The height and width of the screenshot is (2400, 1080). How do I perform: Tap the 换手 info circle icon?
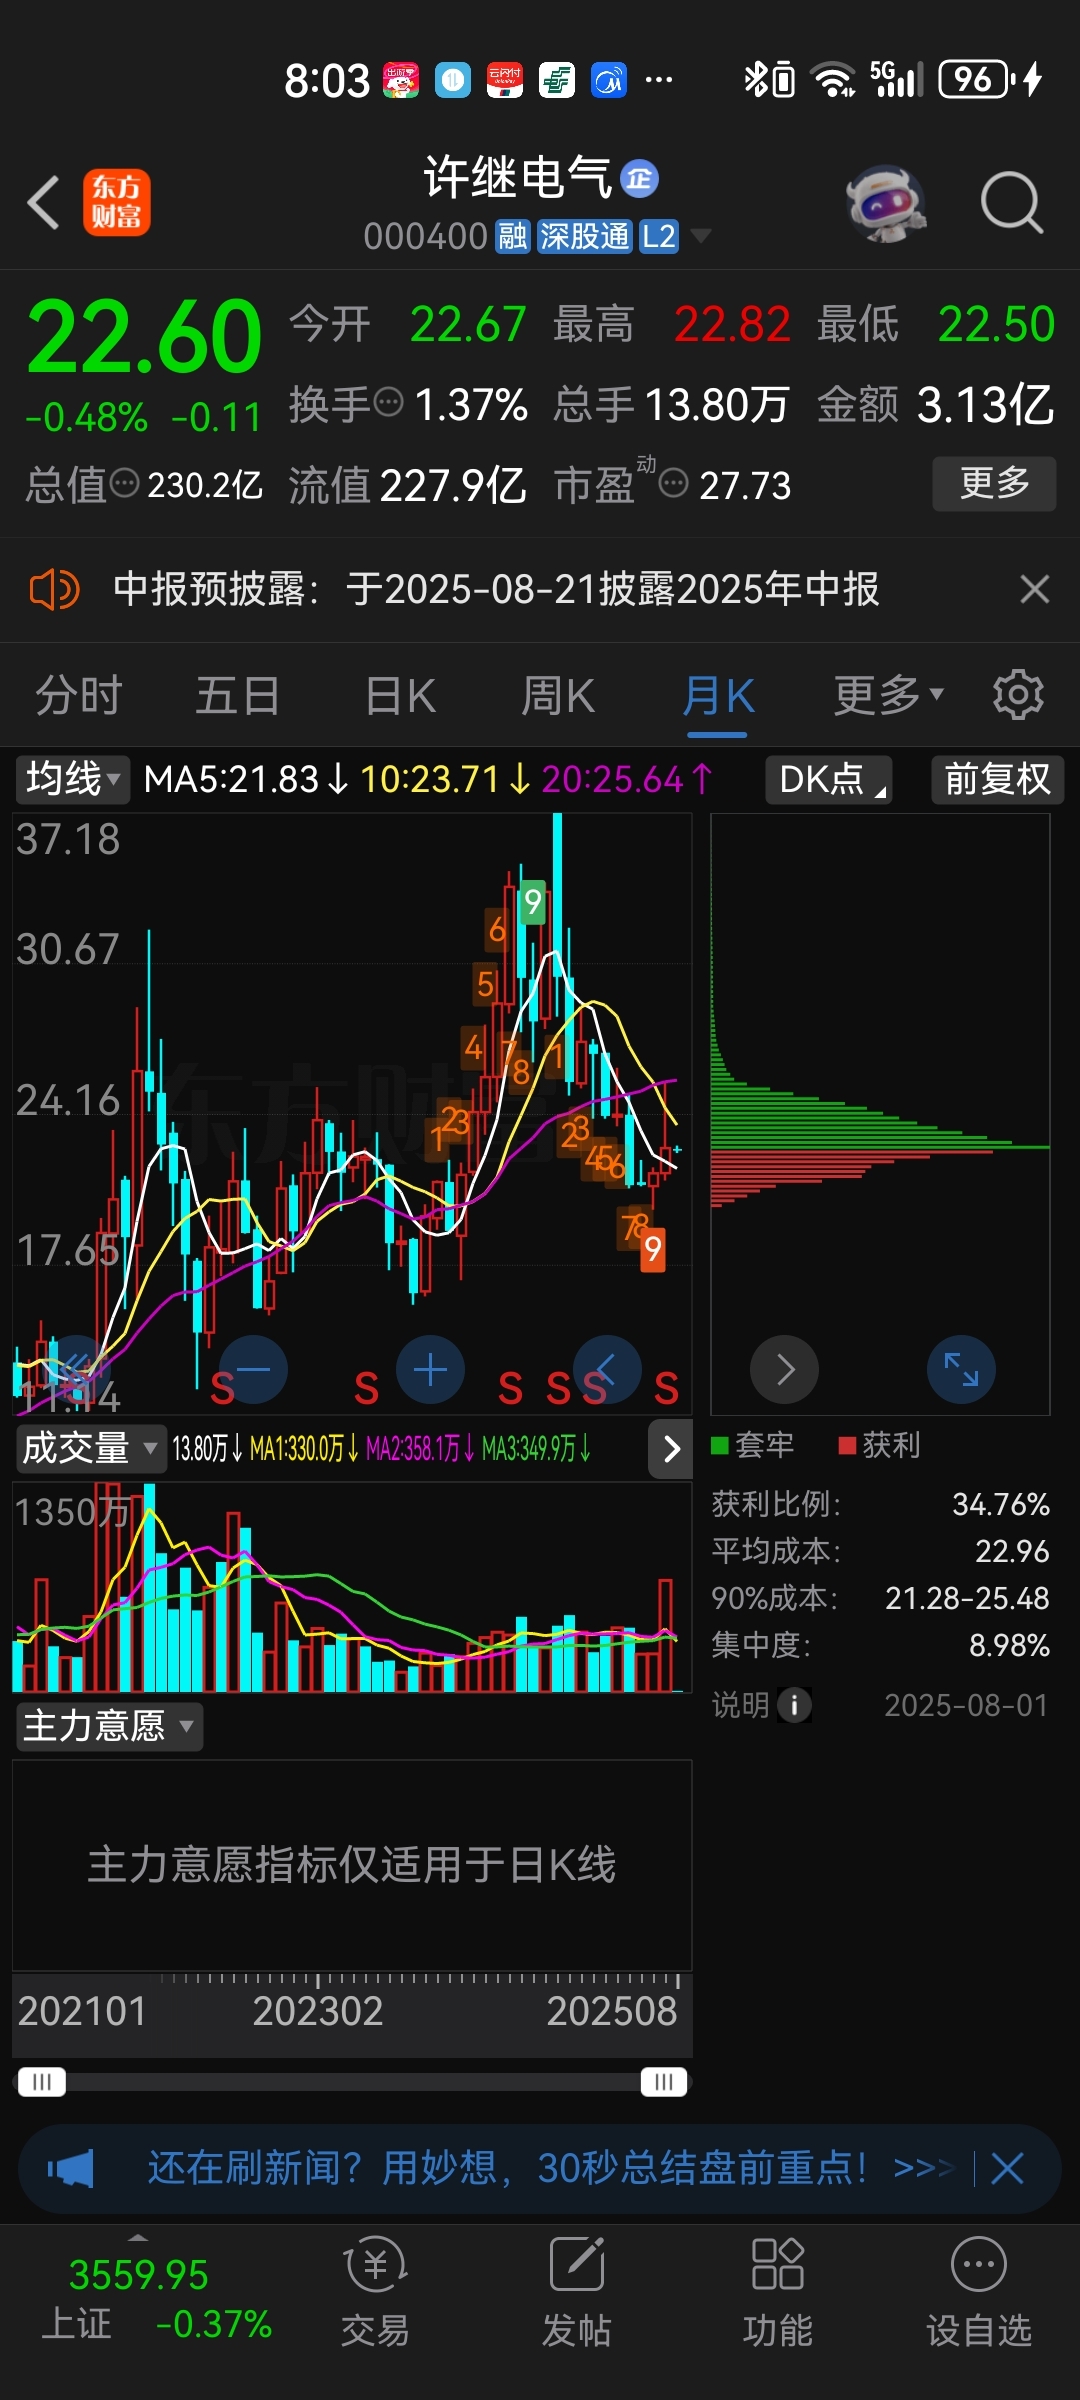[388, 403]
